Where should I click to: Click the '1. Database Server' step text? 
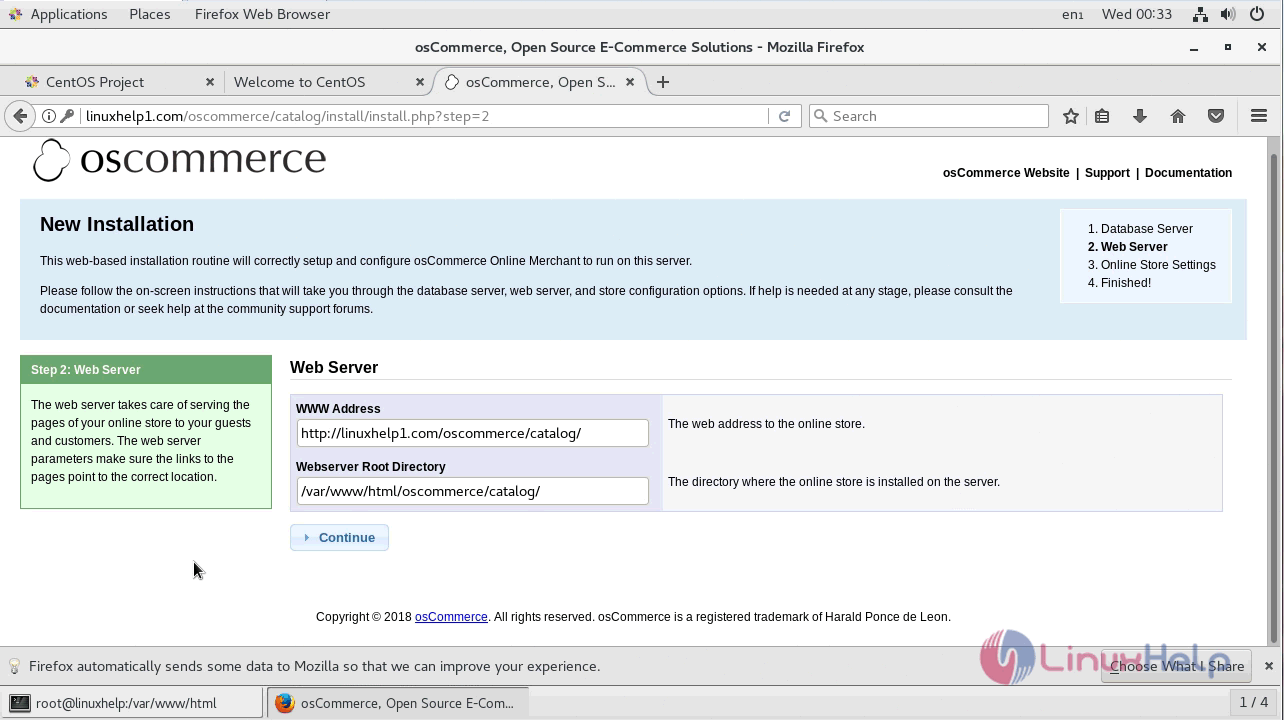pyautogui.click(x=1141, y=229)
